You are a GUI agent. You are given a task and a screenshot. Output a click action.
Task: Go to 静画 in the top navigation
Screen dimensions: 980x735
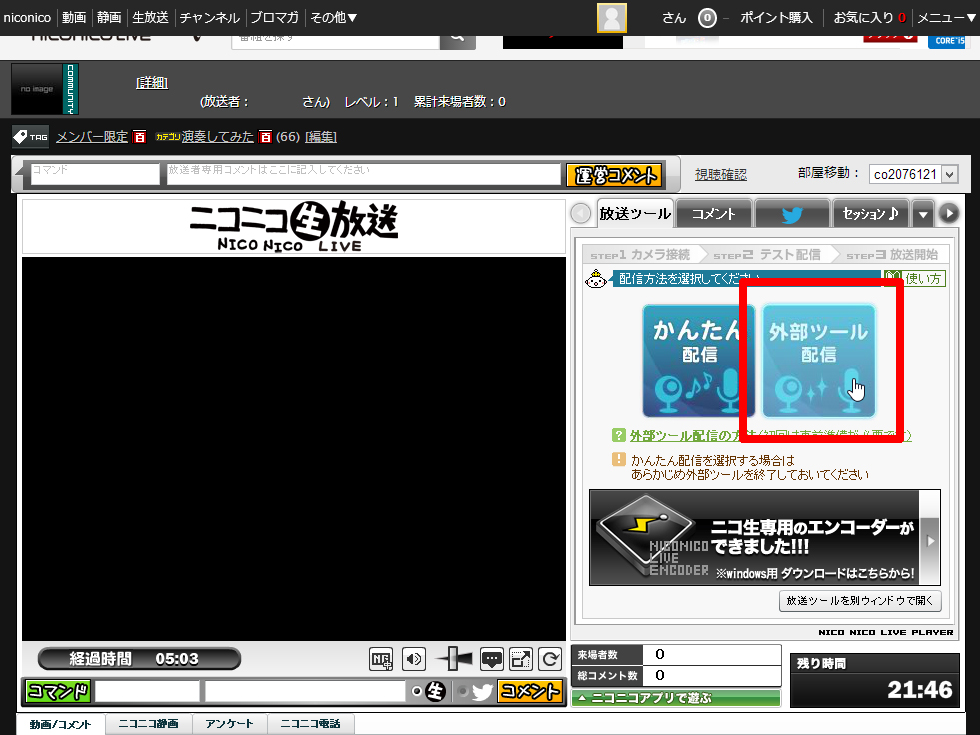click(x=109, y=18)
